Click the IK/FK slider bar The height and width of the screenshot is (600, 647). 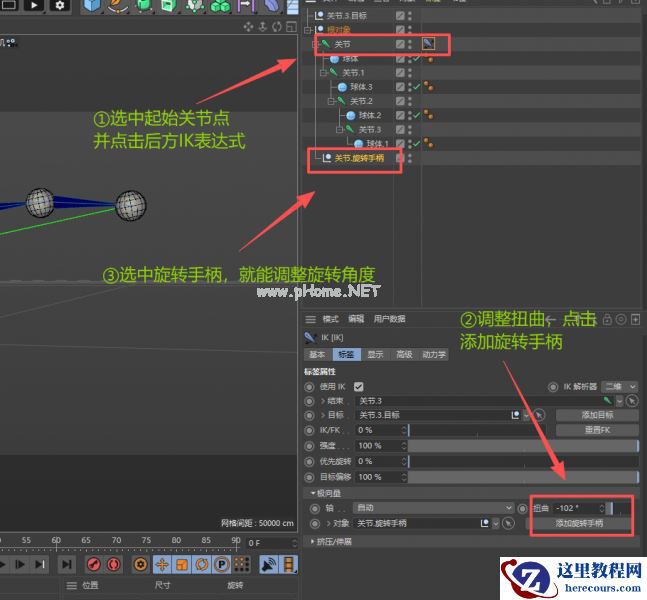[x=477, y=430]
